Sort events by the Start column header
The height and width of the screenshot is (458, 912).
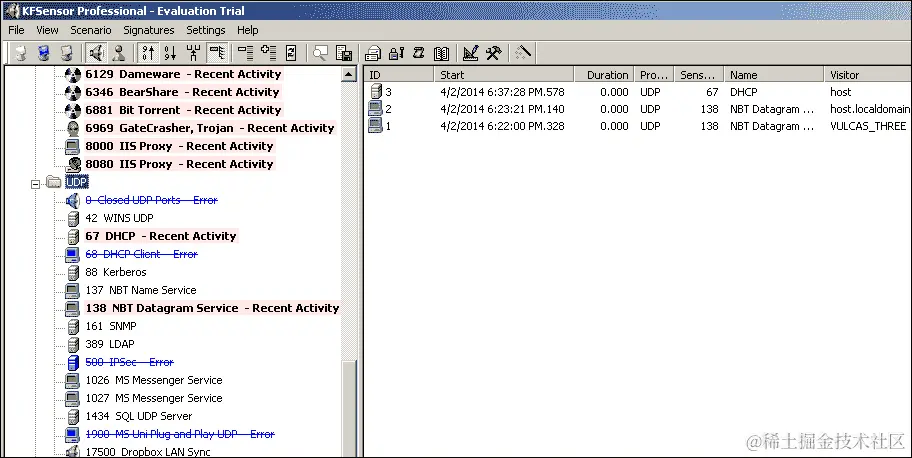504,74
